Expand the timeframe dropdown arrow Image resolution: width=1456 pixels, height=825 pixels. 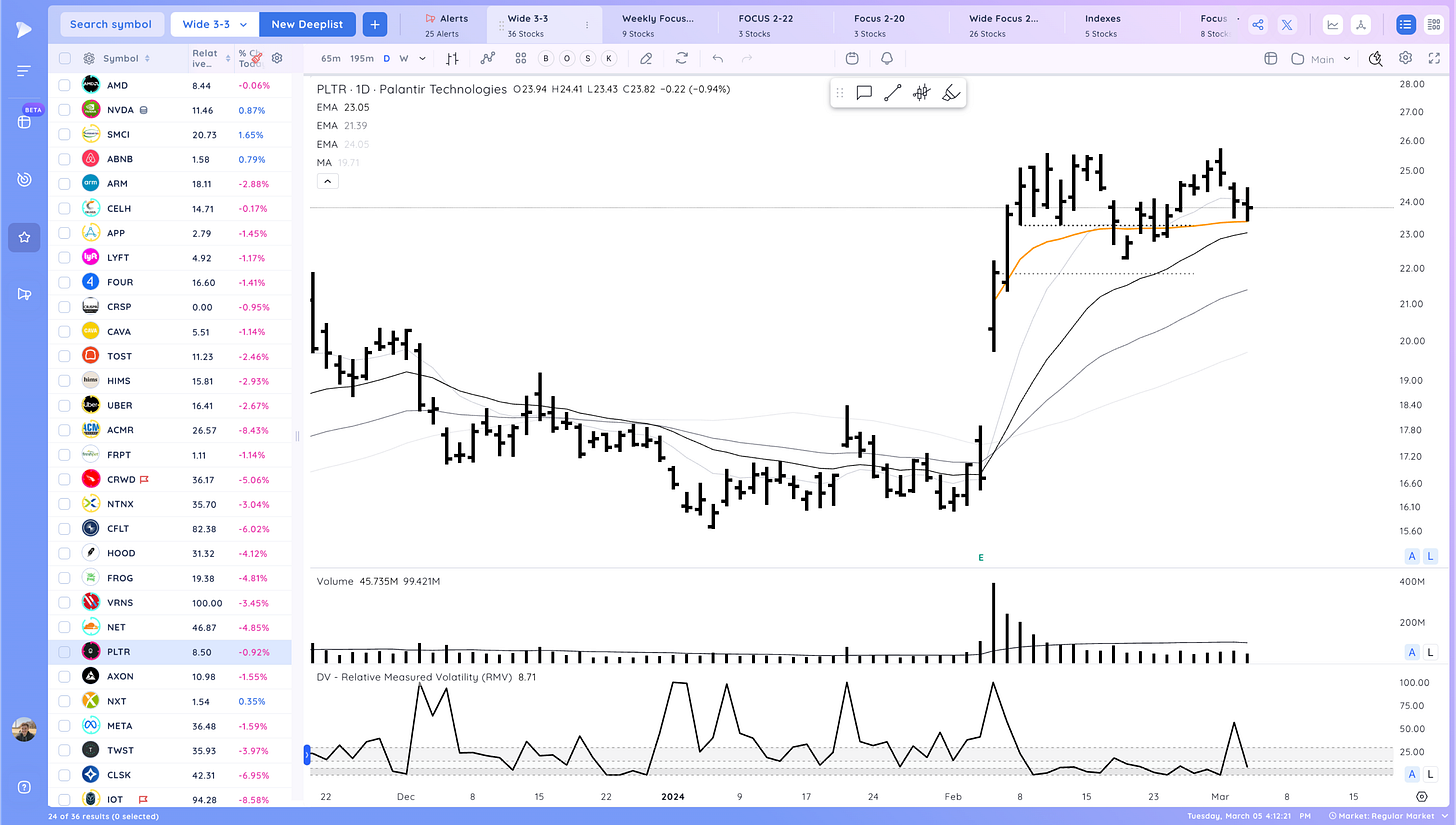click(x=421, y=59)
